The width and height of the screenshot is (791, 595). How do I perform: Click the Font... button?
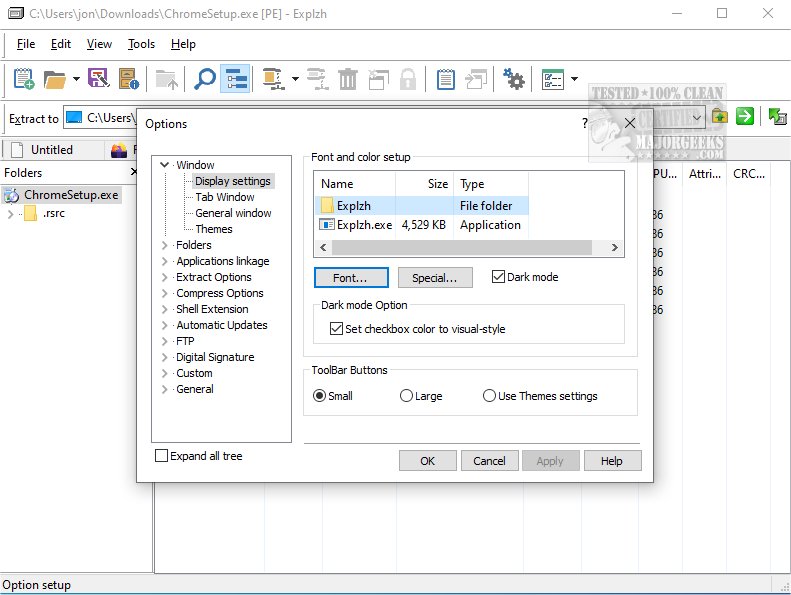pos(349,278)
